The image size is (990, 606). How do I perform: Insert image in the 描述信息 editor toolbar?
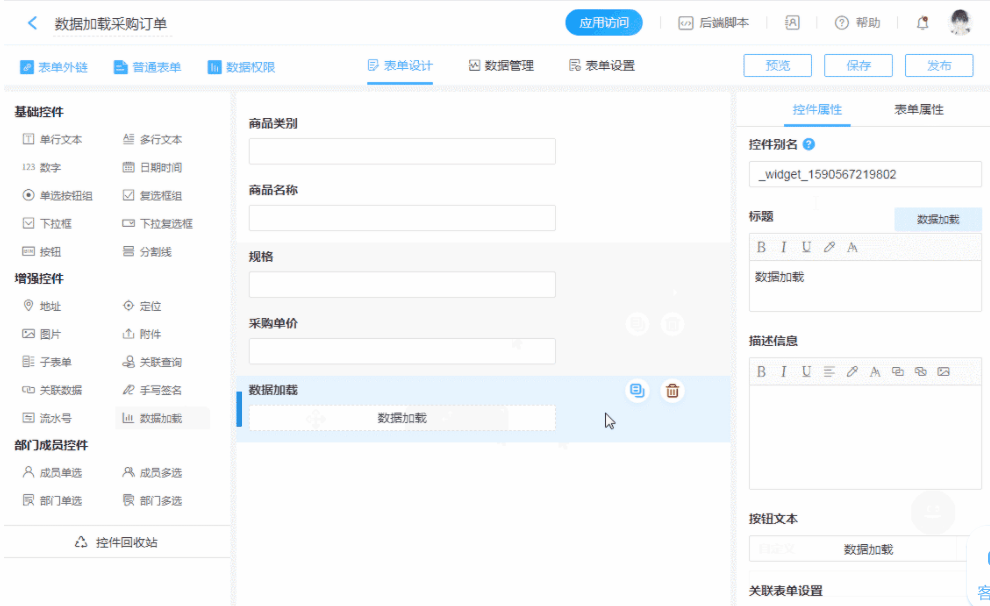point(943,371)
